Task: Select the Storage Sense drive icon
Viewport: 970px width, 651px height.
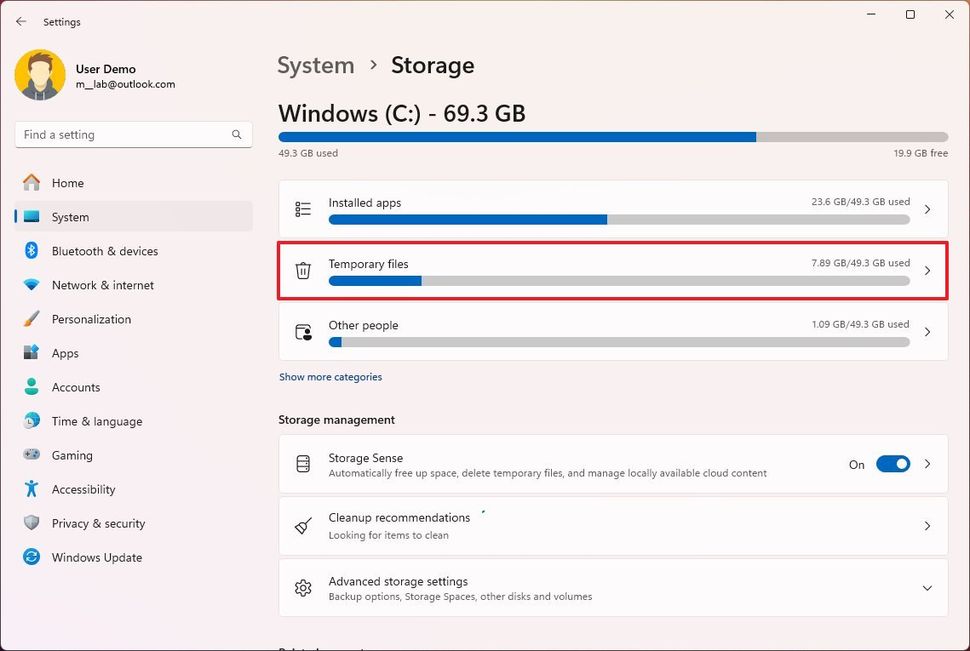Action: (303, 463)
